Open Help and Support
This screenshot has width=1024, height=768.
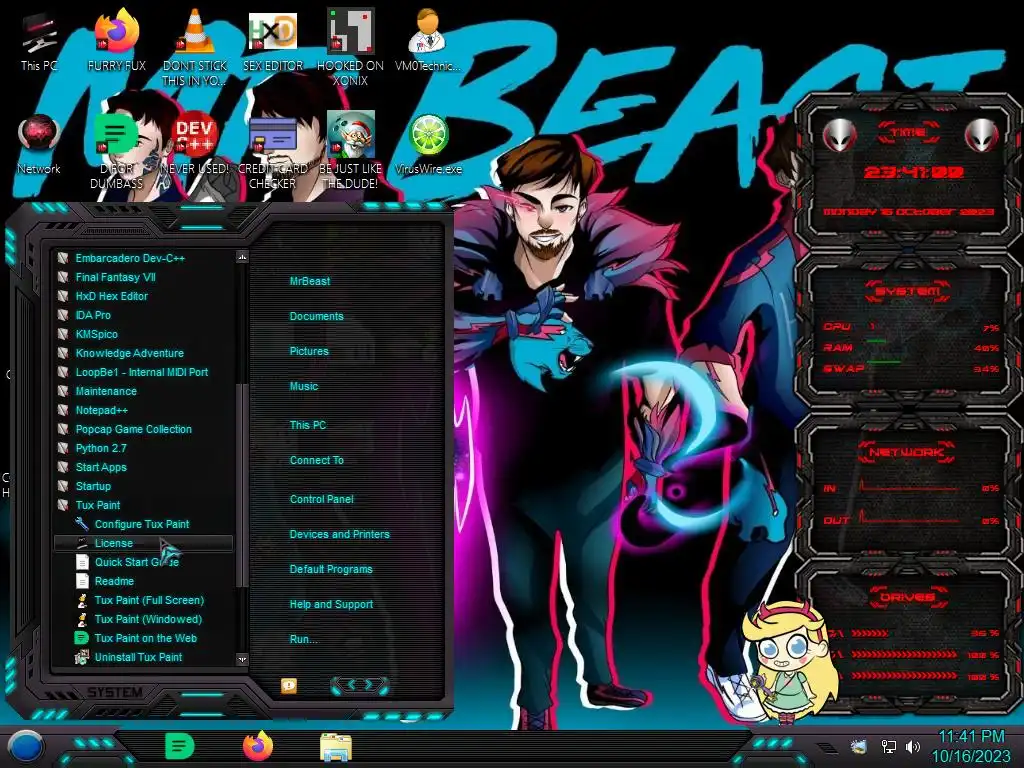pos(331,605)
